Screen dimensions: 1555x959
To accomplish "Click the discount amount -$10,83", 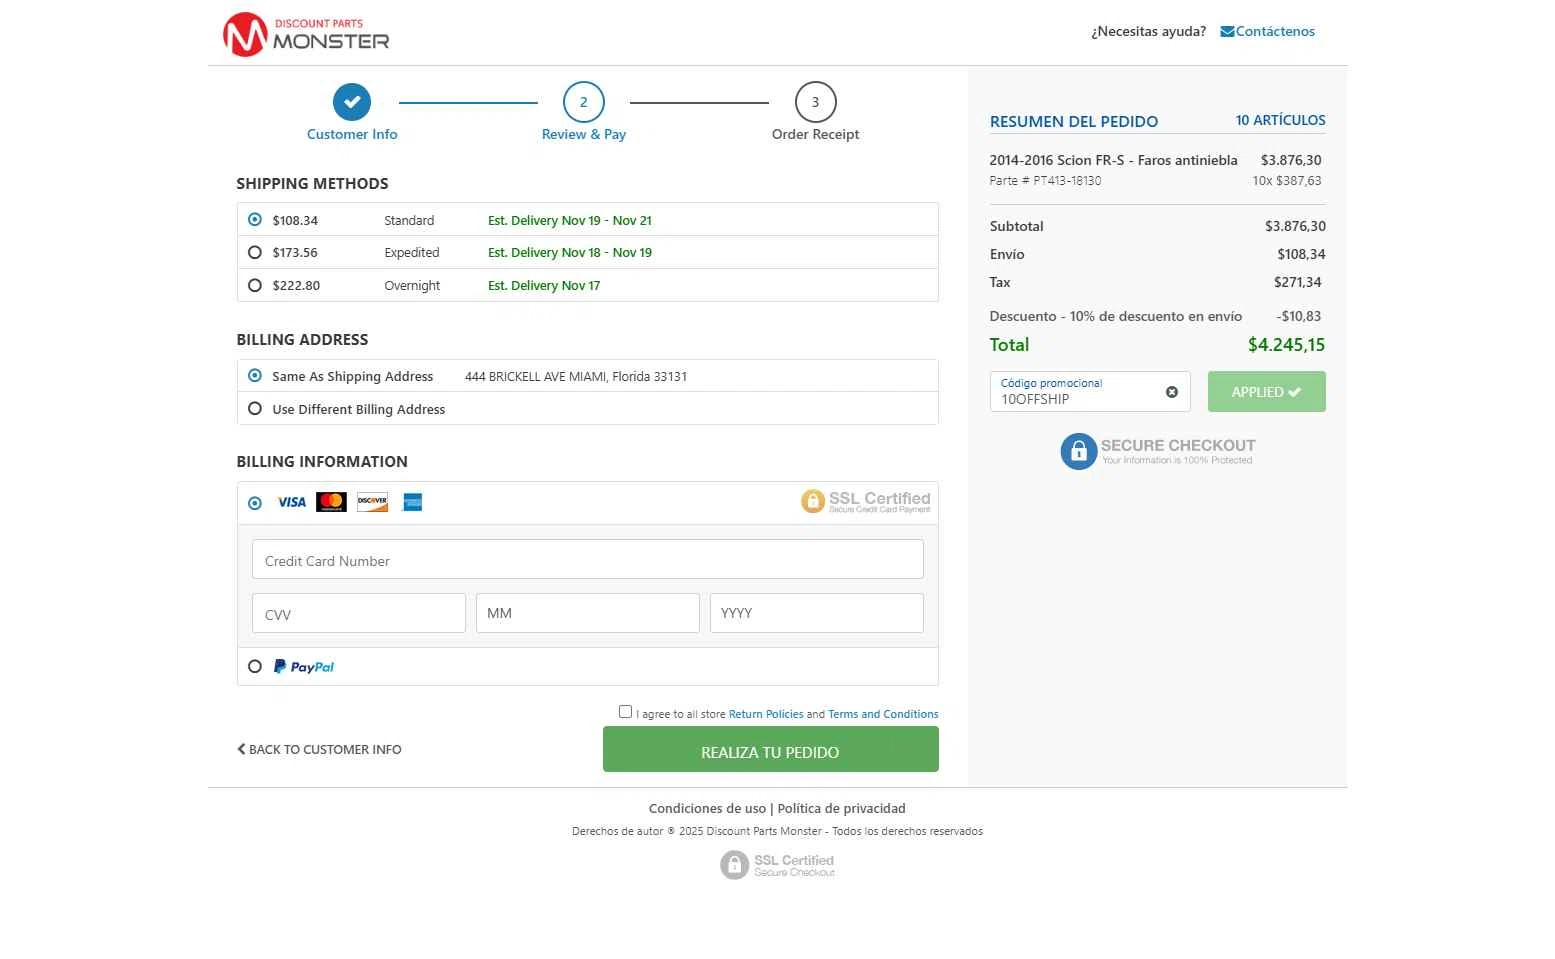I will pyautogui.click(x=1299, y=316).
